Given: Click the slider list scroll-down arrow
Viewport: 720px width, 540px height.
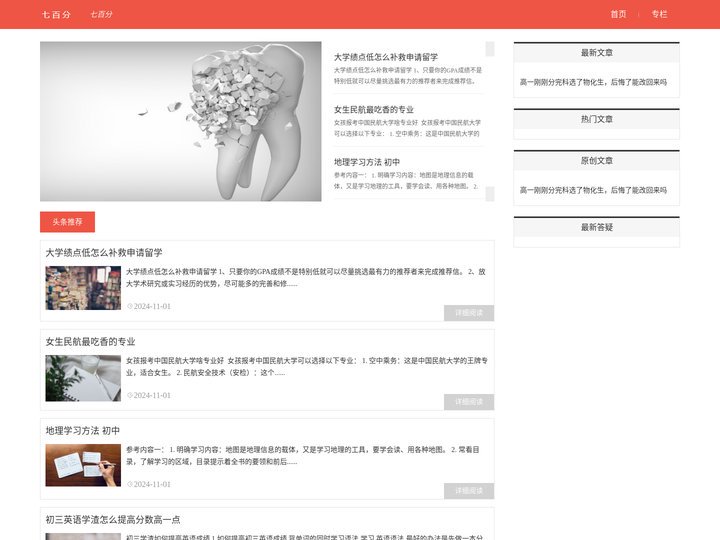Looking at the screenshot, I should coord(489,194).
